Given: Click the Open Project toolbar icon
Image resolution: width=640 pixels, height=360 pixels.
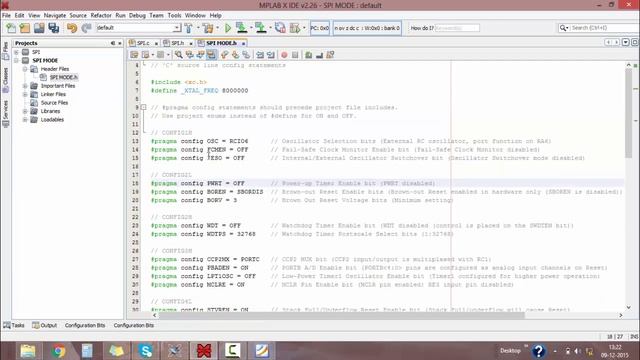Looking at the screenshot, I should coord(39,28).
